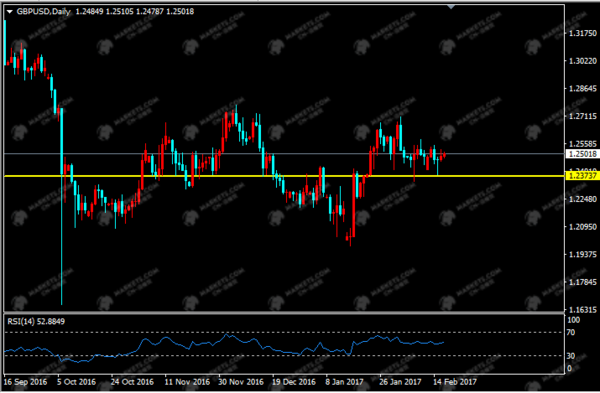Click the 19 Dec 2016 date label
The image size is (600, 393).
294,382
